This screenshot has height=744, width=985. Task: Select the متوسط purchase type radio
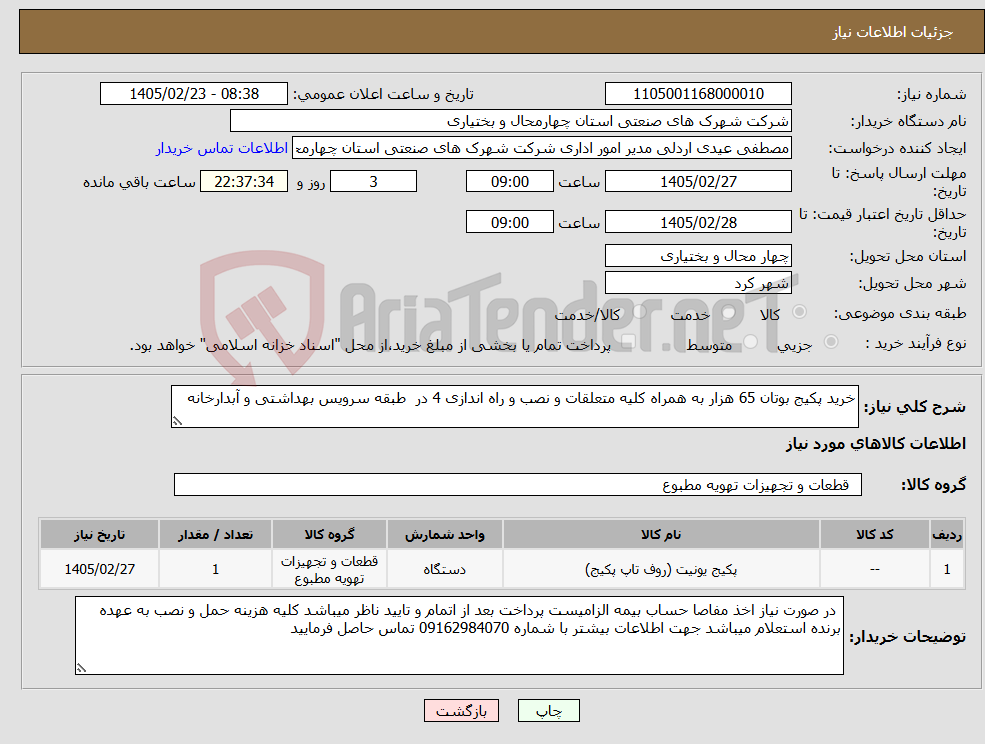coord(751,342)
